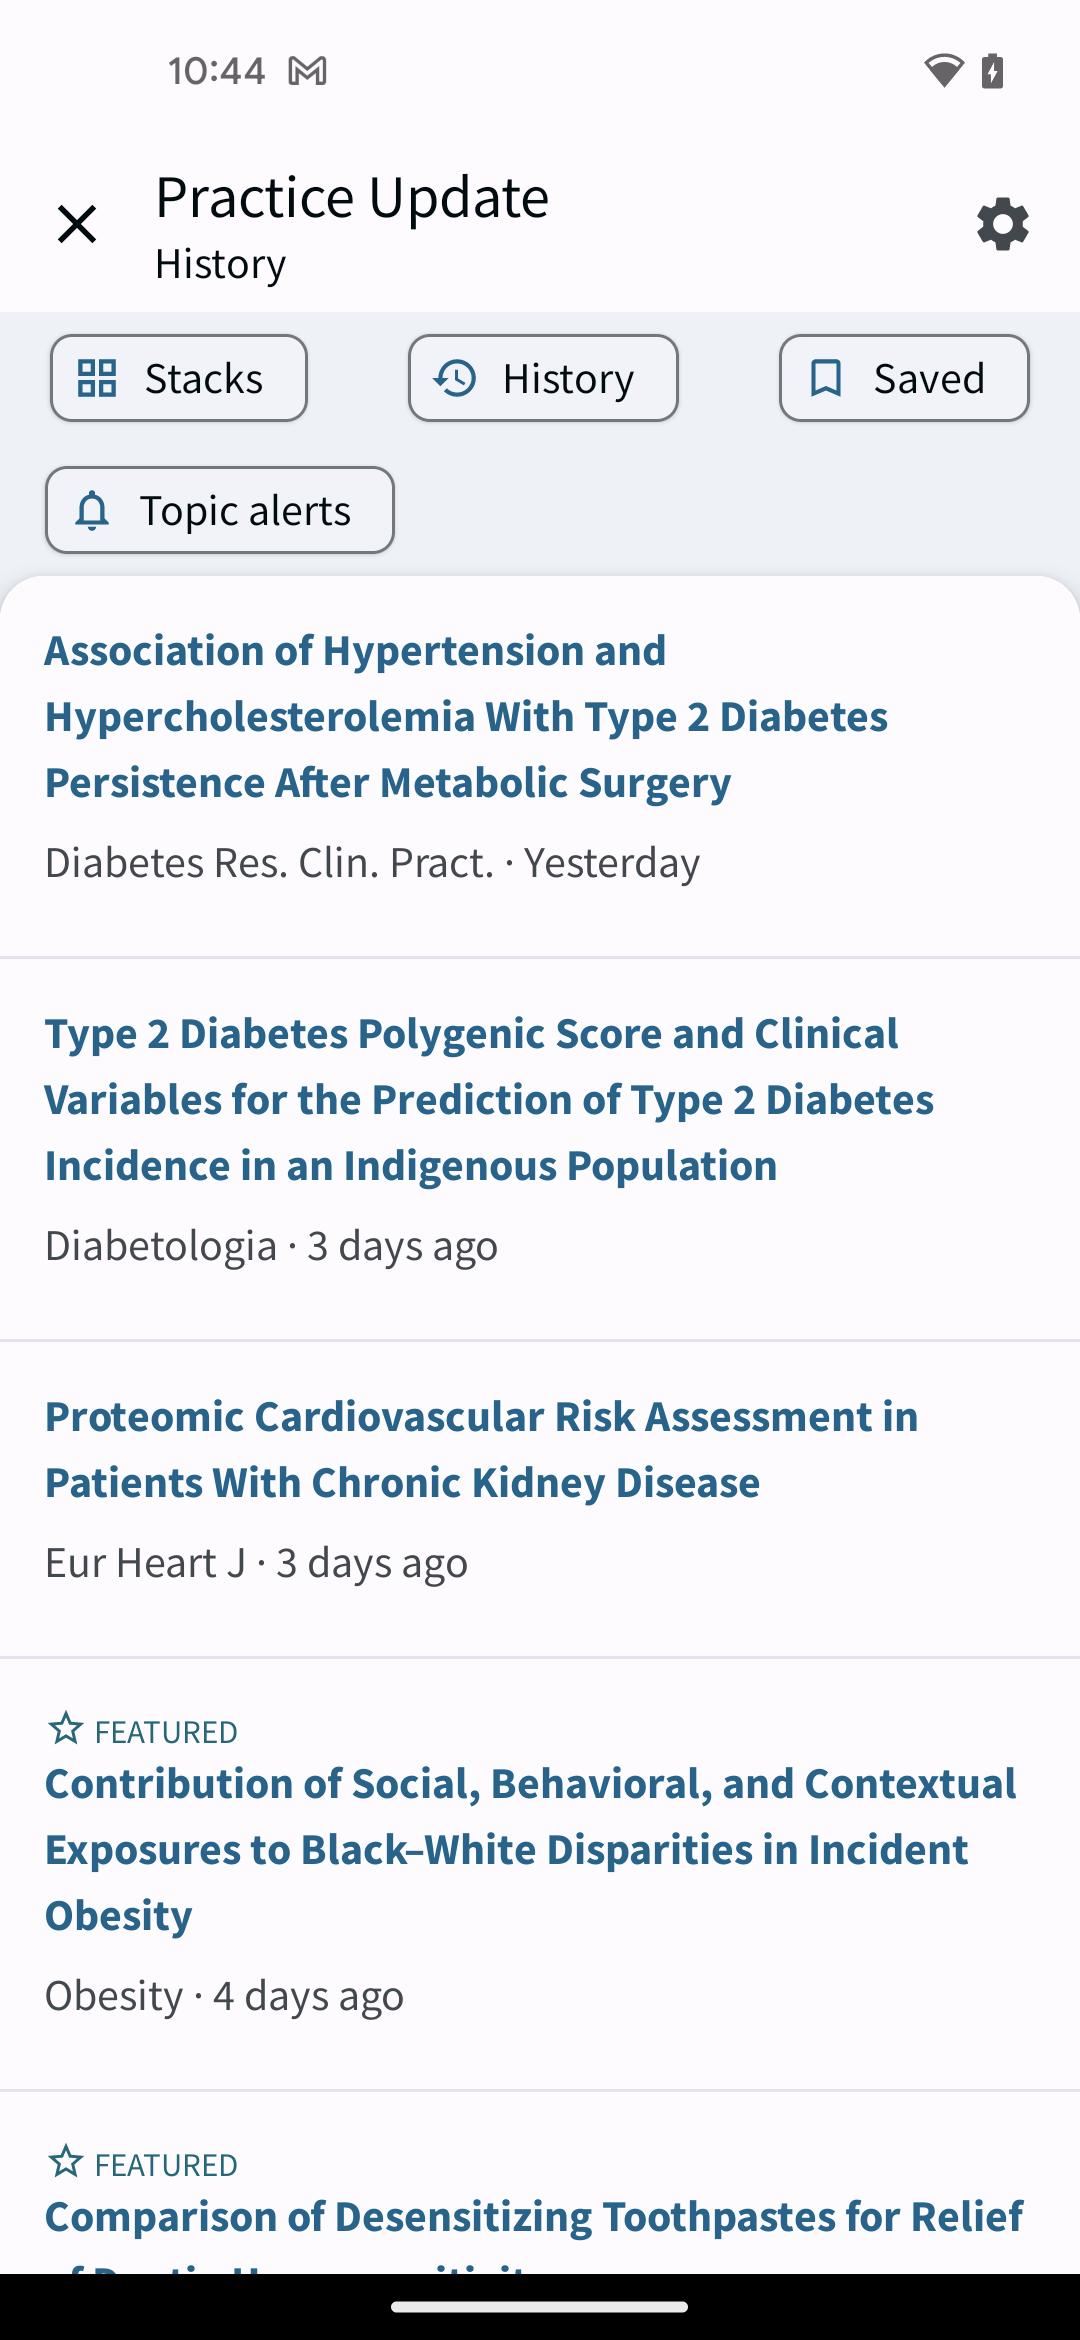Image resolution: width=1080 pixels, height=2340 pixels.
Task: Switch to the Stacks tab
Action: [x=179, y=378]
